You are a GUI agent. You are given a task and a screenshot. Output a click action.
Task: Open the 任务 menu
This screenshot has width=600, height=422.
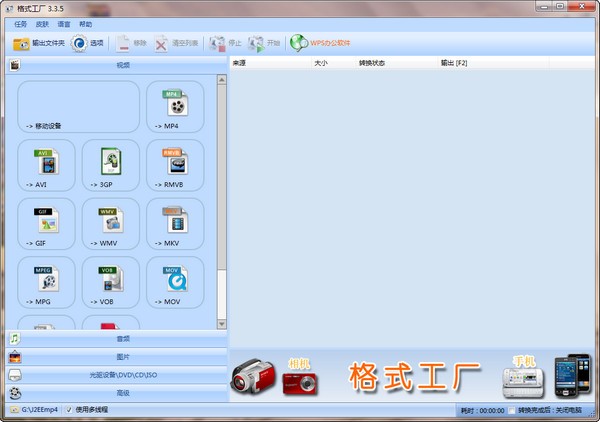coord(21,24)
